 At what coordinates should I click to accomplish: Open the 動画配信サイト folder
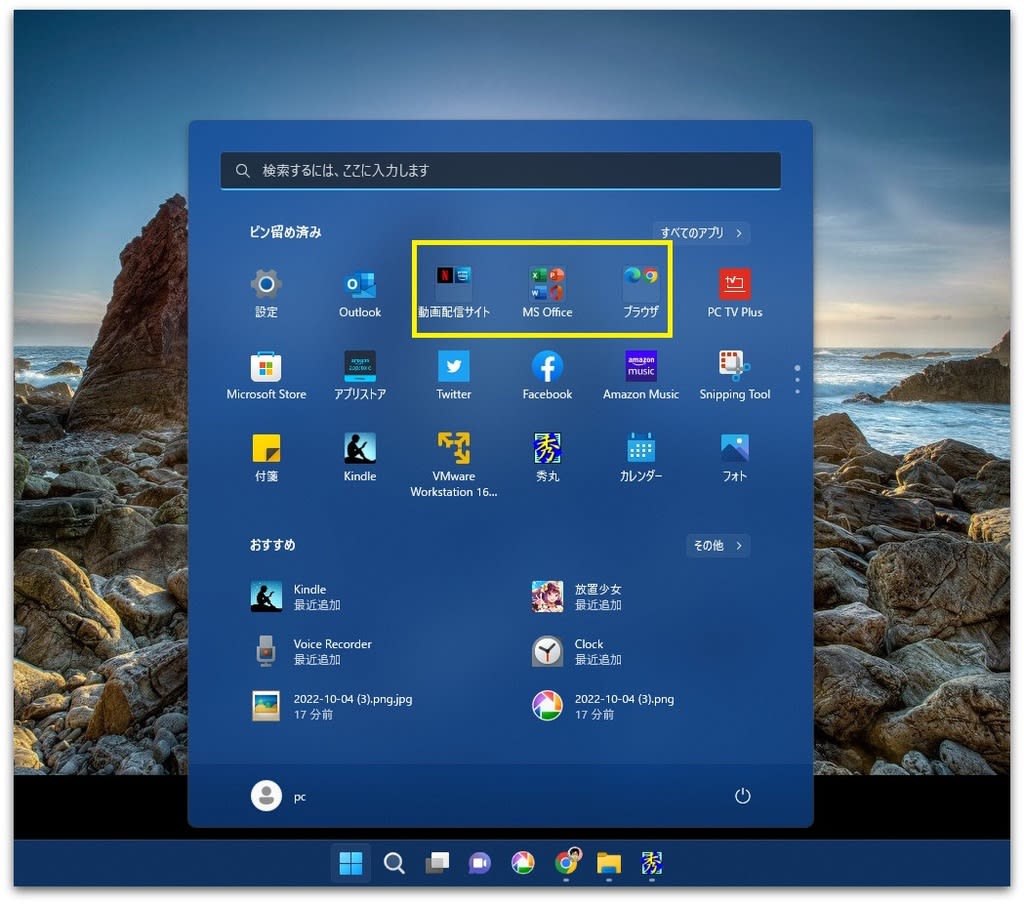click(453, 293)
